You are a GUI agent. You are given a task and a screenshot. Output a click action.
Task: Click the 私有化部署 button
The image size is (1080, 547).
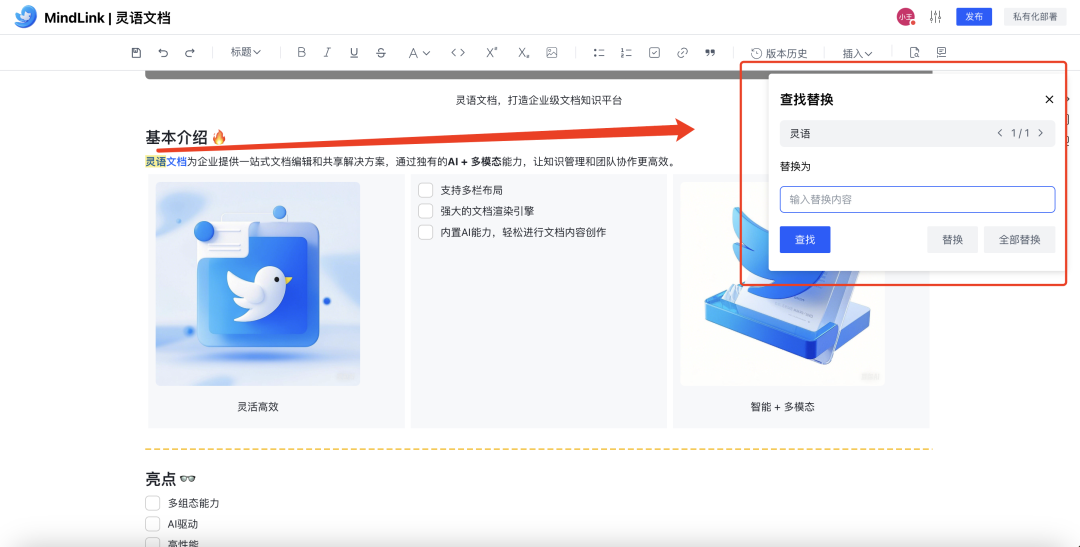pos(1035,17)
